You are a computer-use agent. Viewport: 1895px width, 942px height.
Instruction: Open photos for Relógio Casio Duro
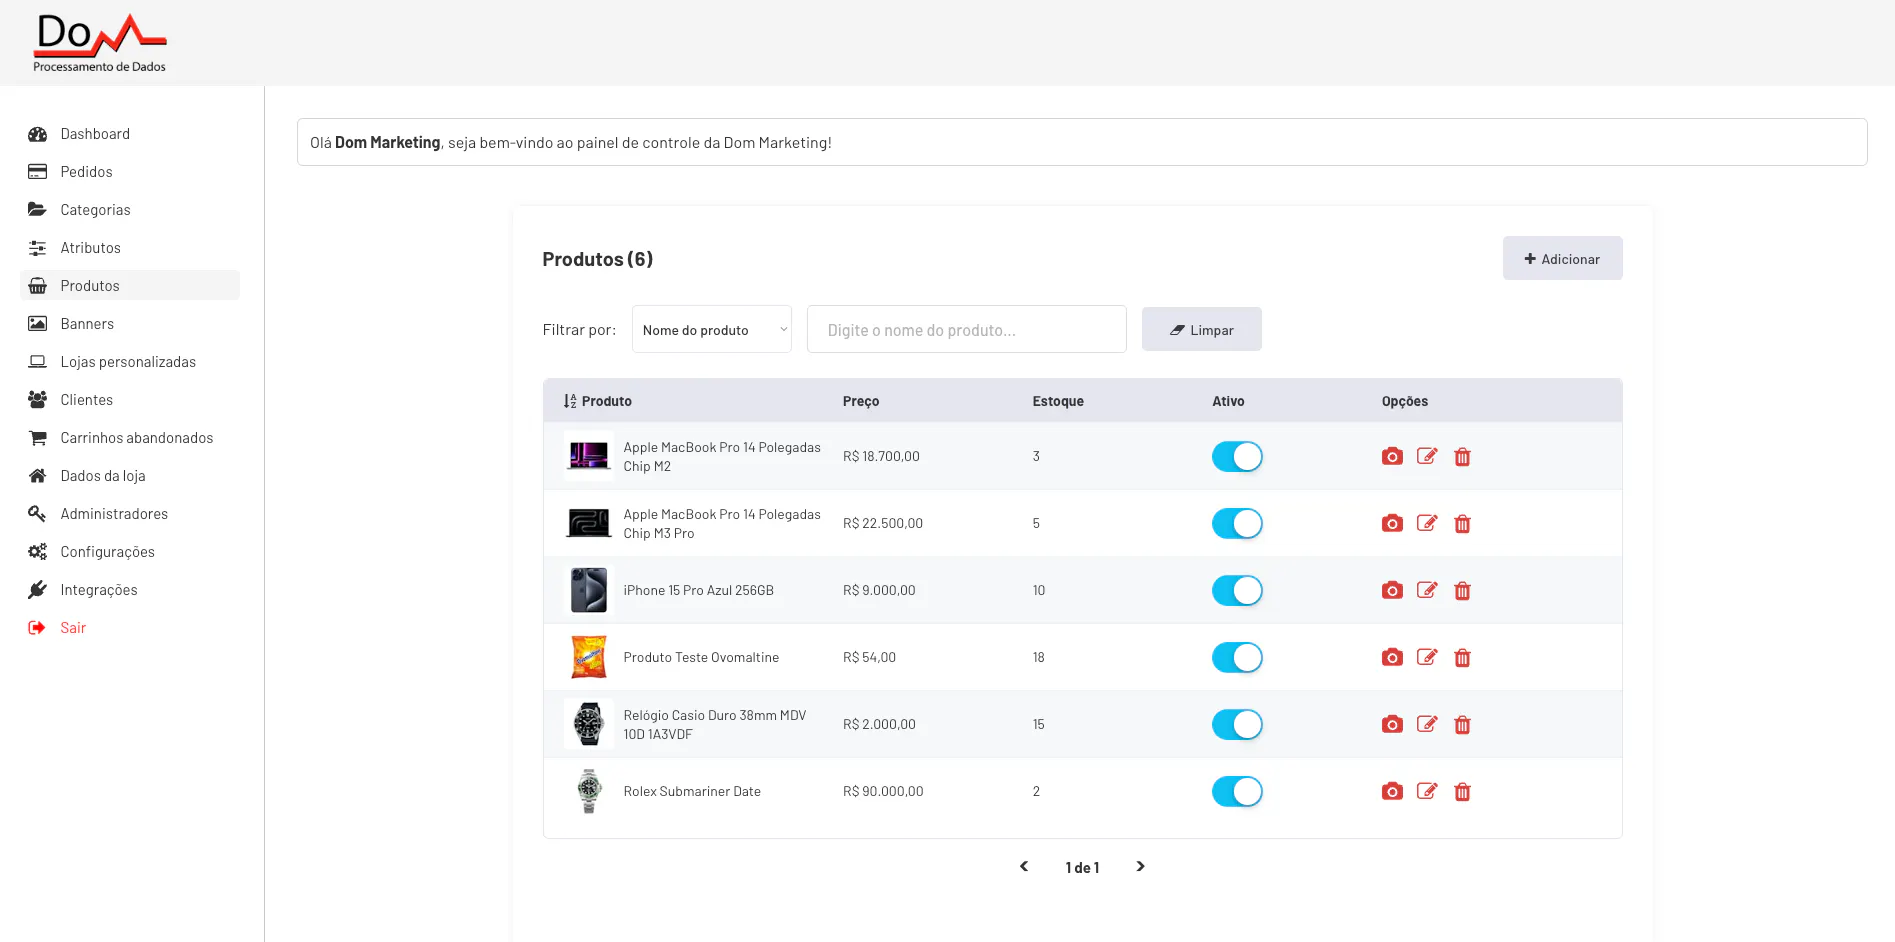pos(1392,725)
